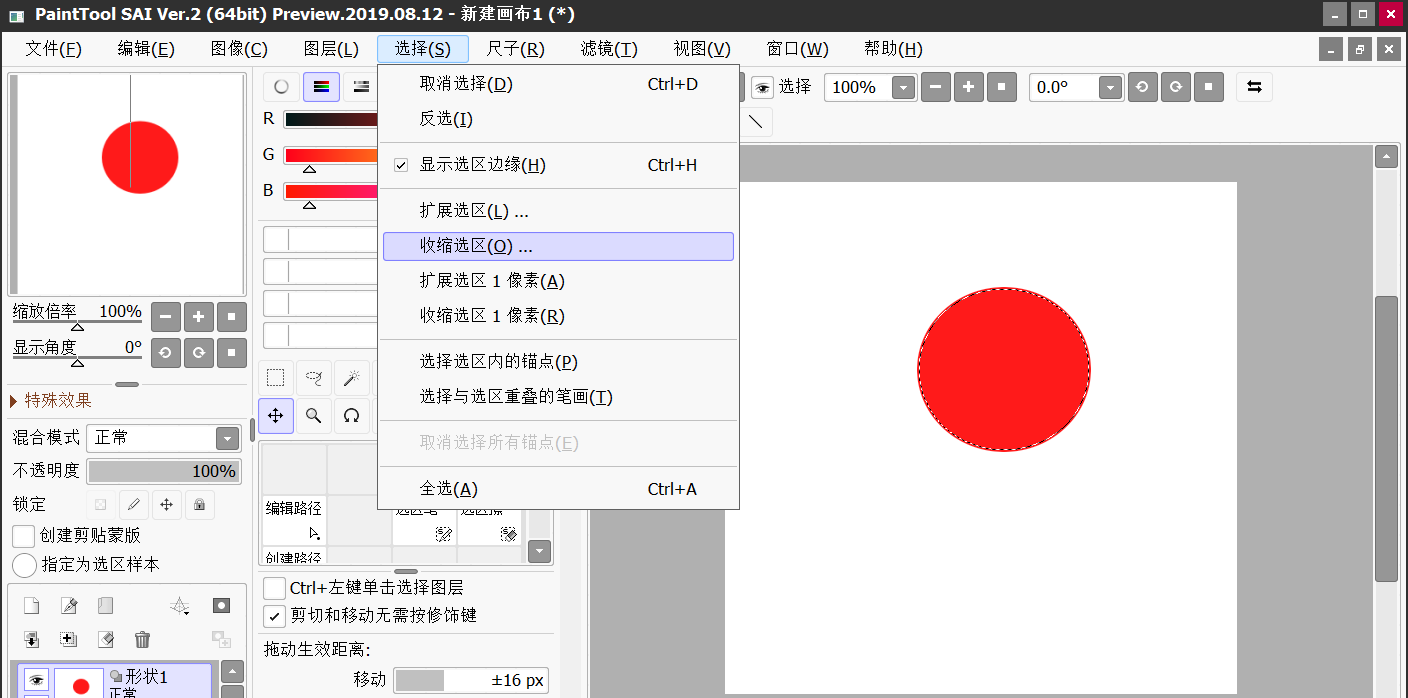Adjust 不透明度 opacity slider

click(x=163, y=472)
